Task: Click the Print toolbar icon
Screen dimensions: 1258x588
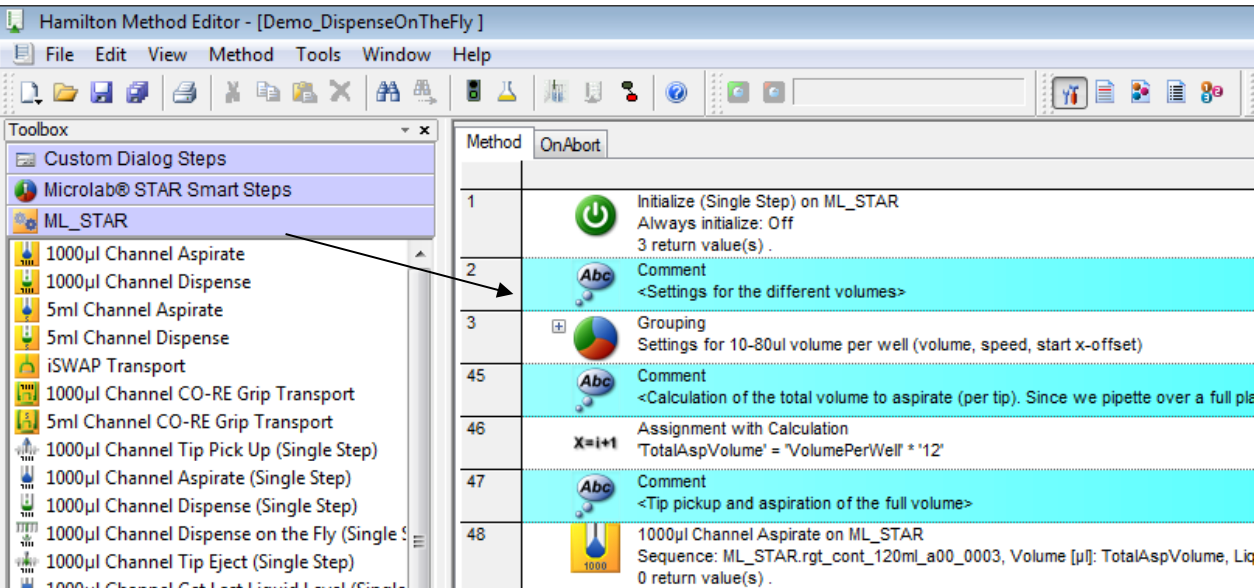Action: pyautogui.click(x=185, y=93)
